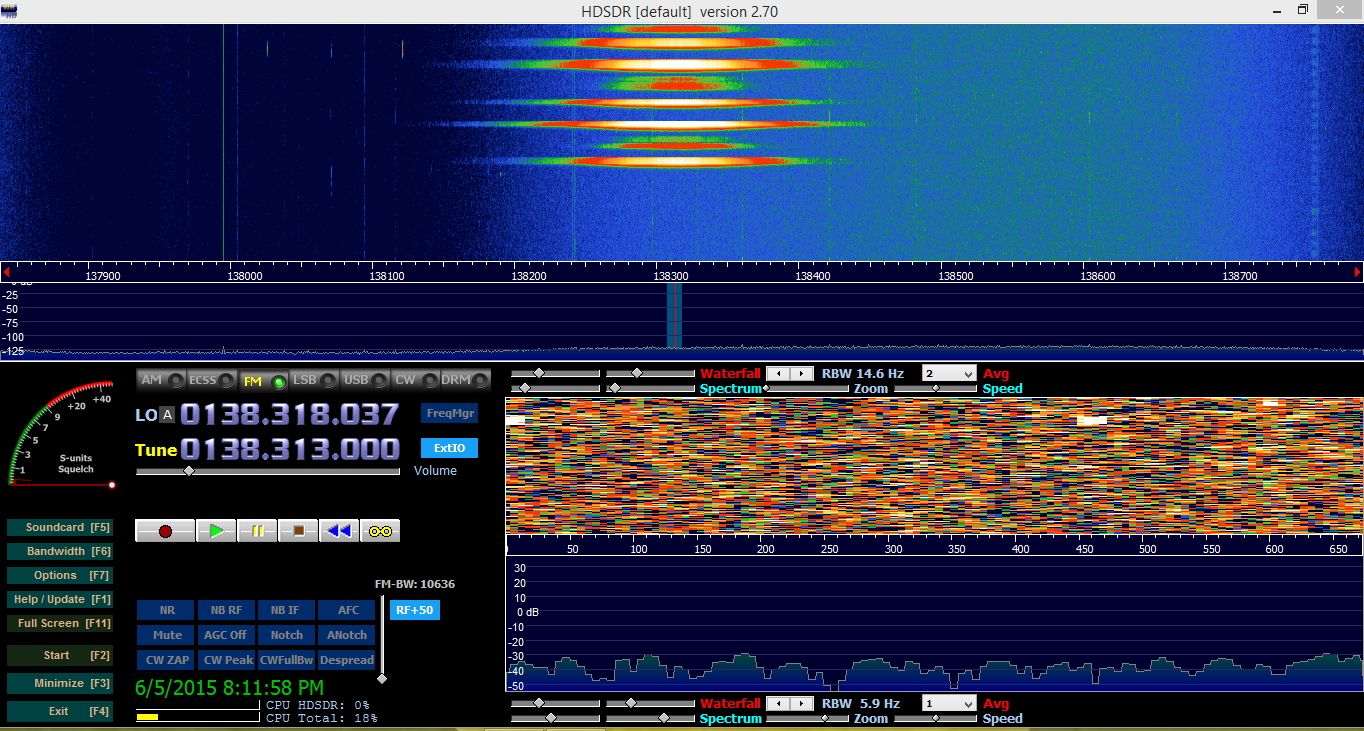The height and width of the screenshot is (731, 1364).
Task: Click the A toggle next to LO
Action: point(167,415)
